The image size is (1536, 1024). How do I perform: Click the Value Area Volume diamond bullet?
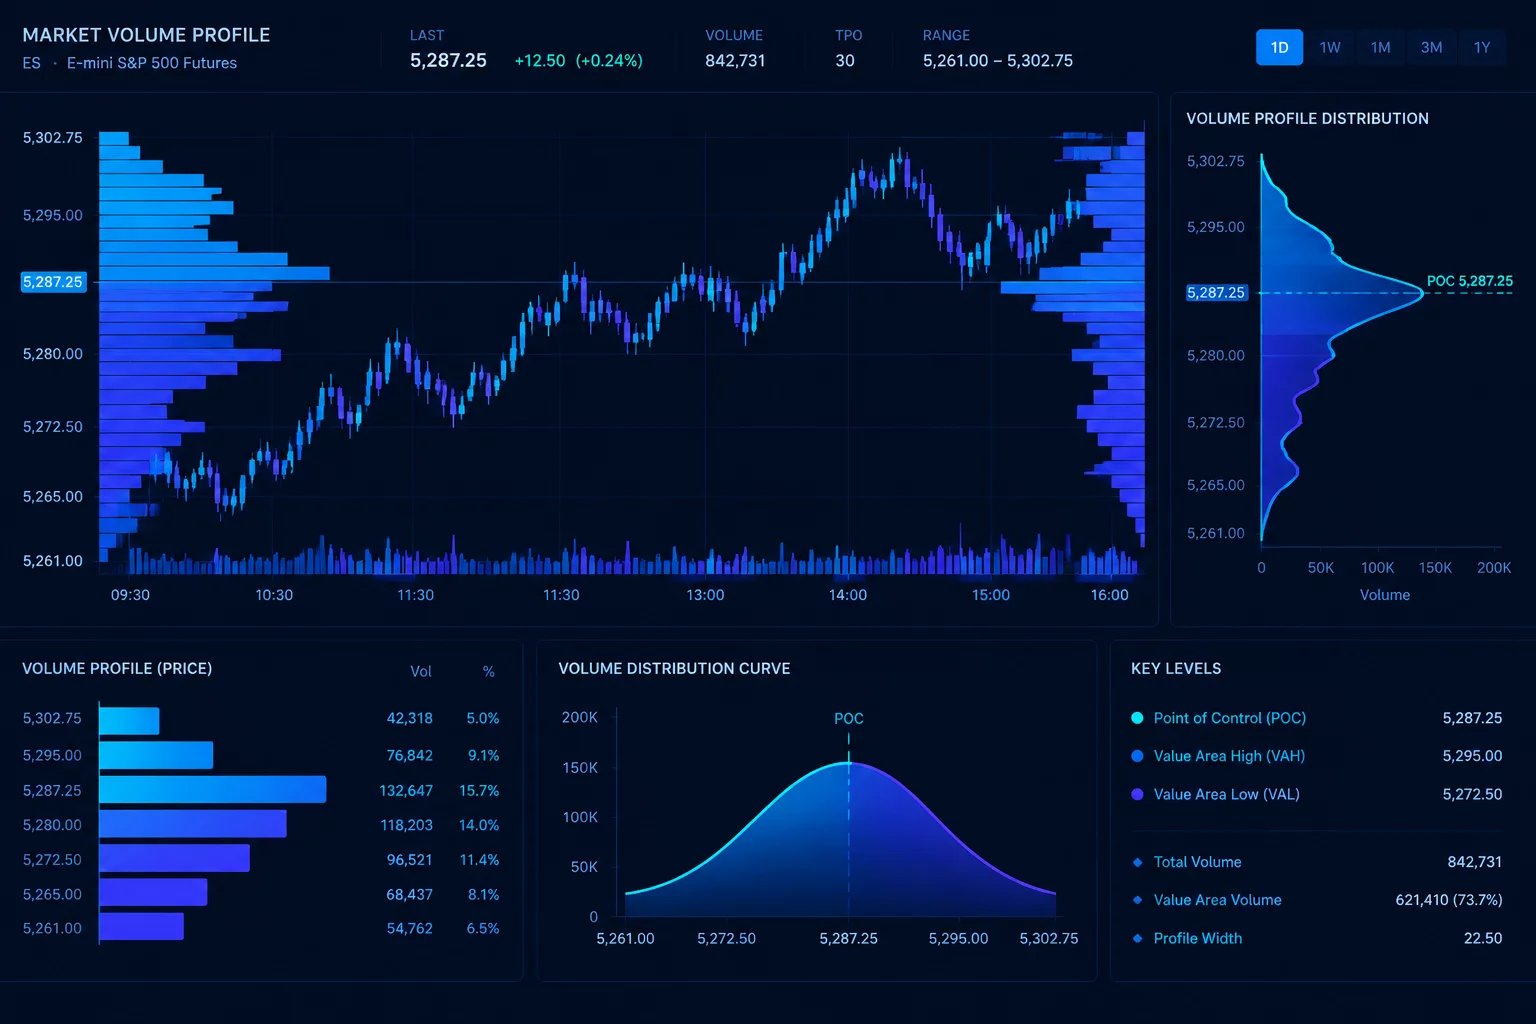tap(1137, 900)
